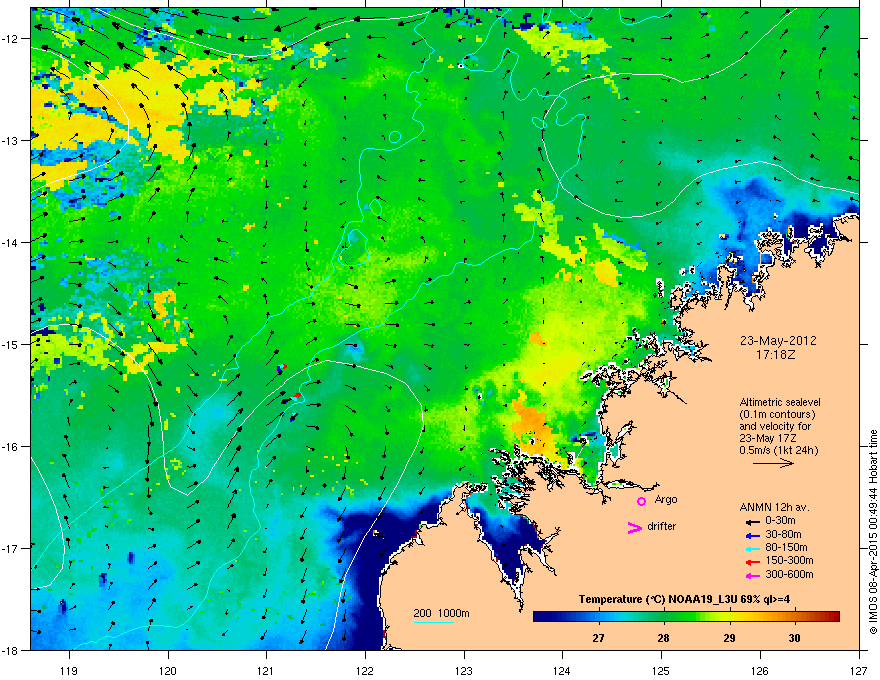
Task: Click the 0.5m/s velocity scale arrow
Action: point(773,463)
